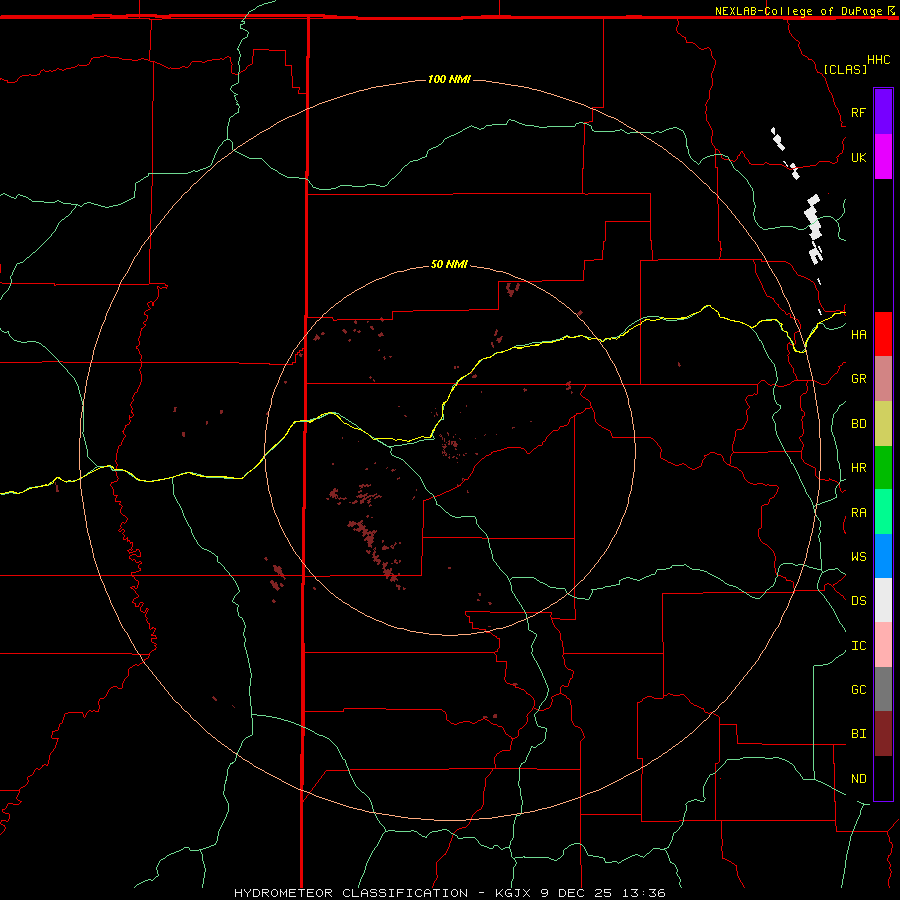The height and width of the screenshot is (900, 900).
Task: Click the Hydrometeor Classification KGJX caption
Action: [x=449, y=893]
